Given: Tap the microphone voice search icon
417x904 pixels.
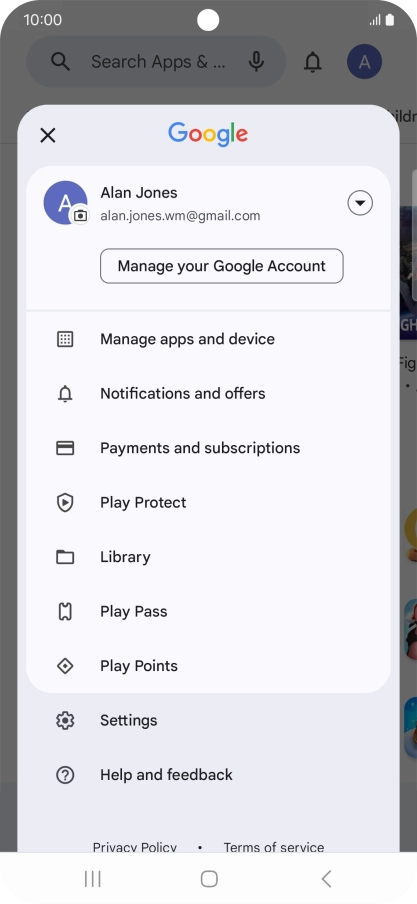Looking at the screenshot, I should 257,62.
